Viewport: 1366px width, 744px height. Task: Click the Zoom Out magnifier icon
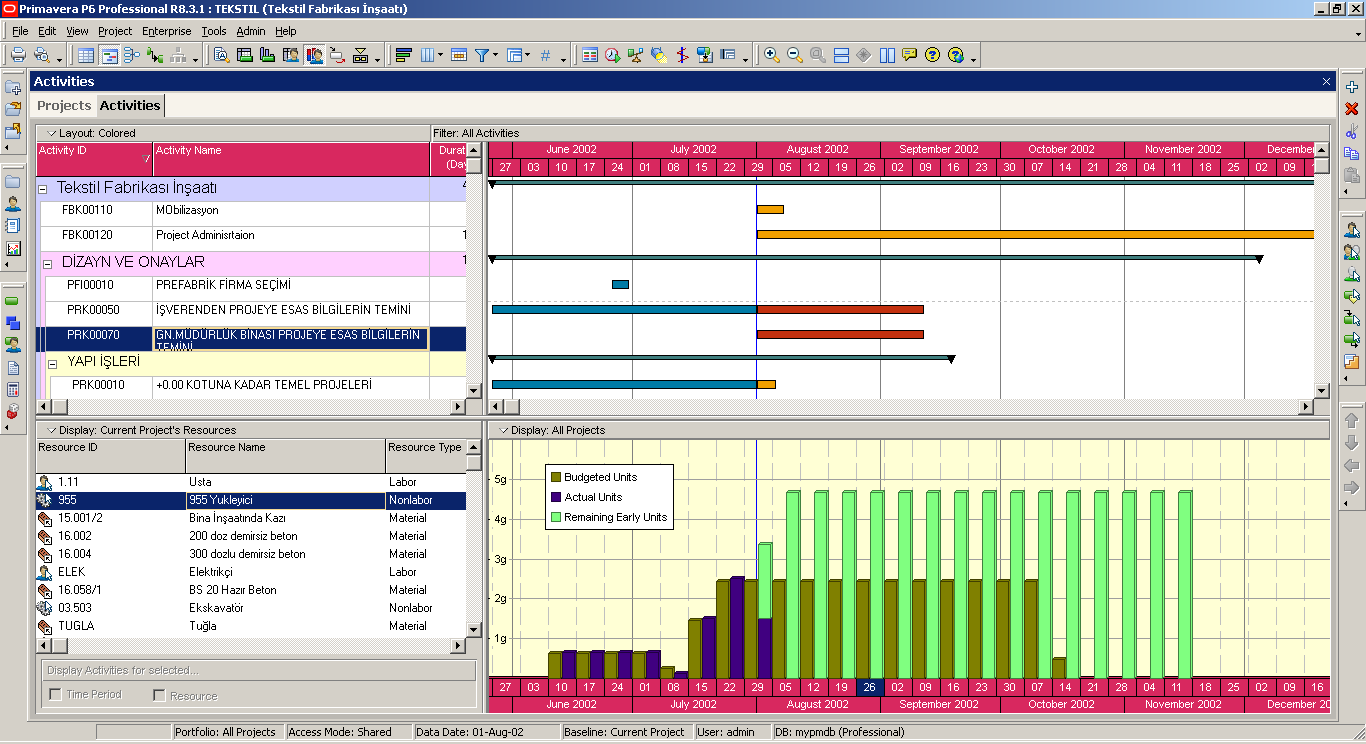[x=795, y=55]
